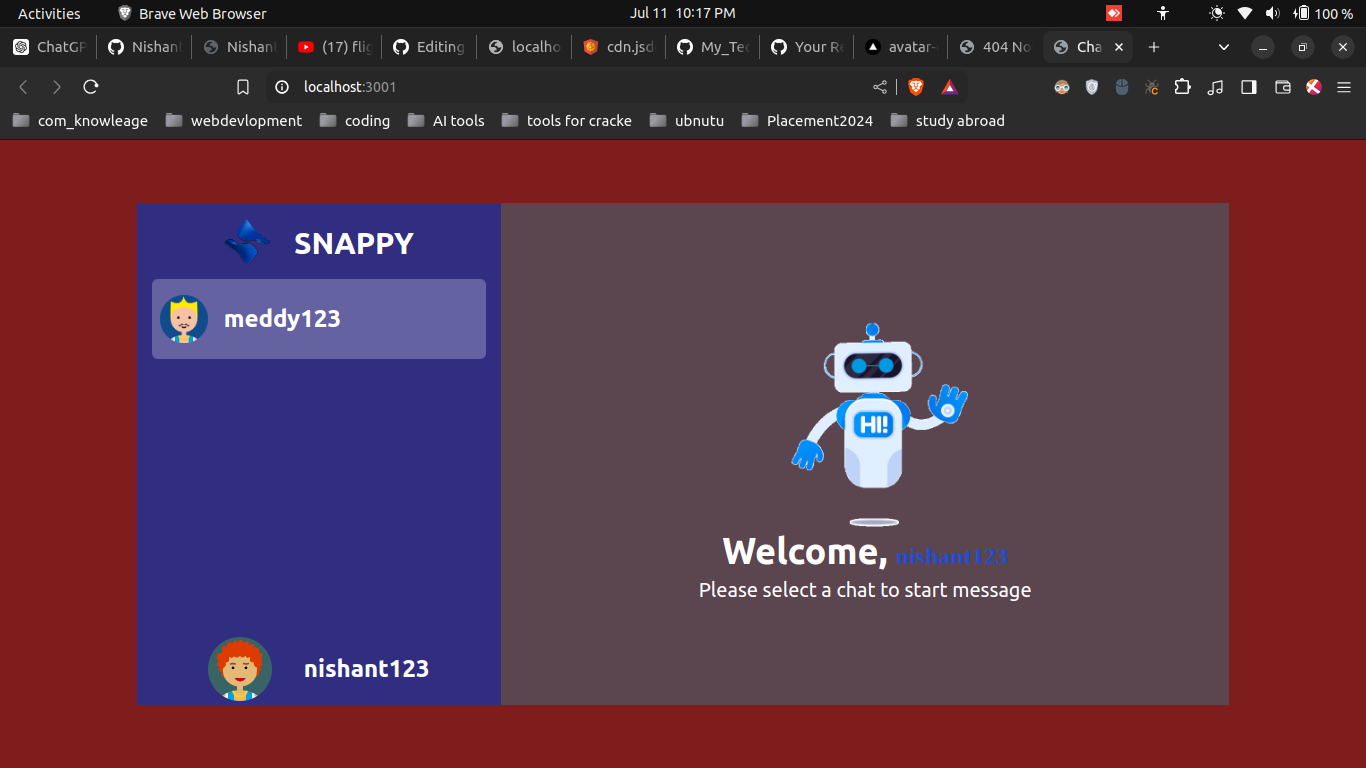1366x768 pixels.
Task: Open the study abroad bookmarks folder
Action: pos(948,121)
